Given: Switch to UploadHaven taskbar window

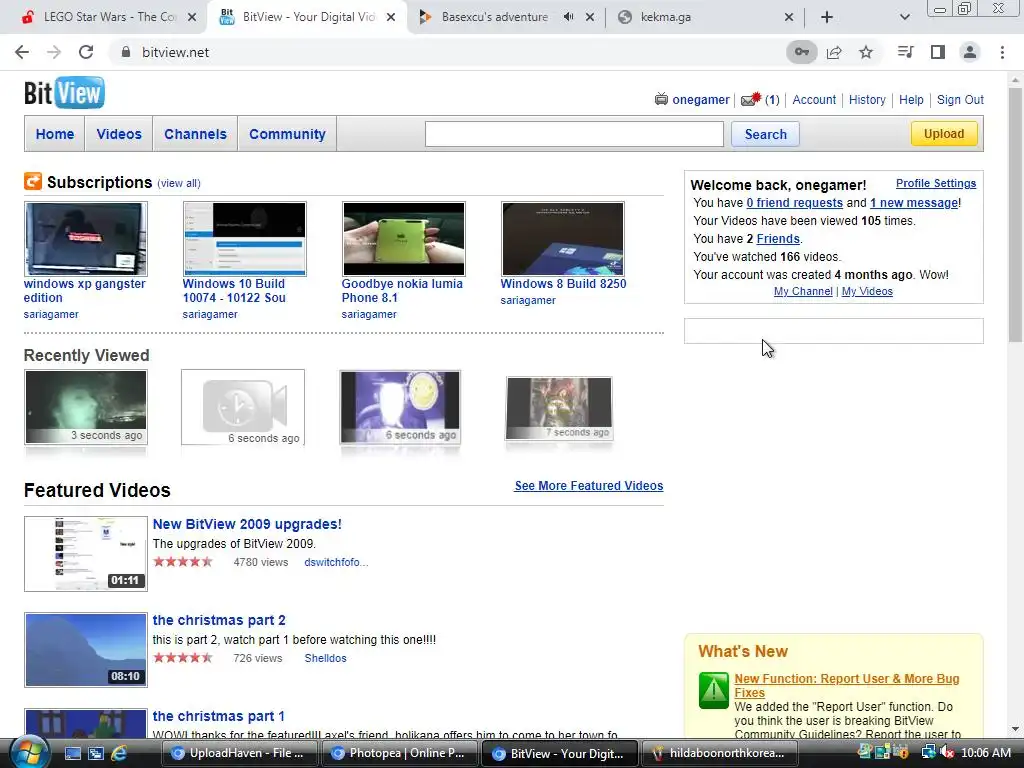Looking at the screenshot, I should 239,753.
